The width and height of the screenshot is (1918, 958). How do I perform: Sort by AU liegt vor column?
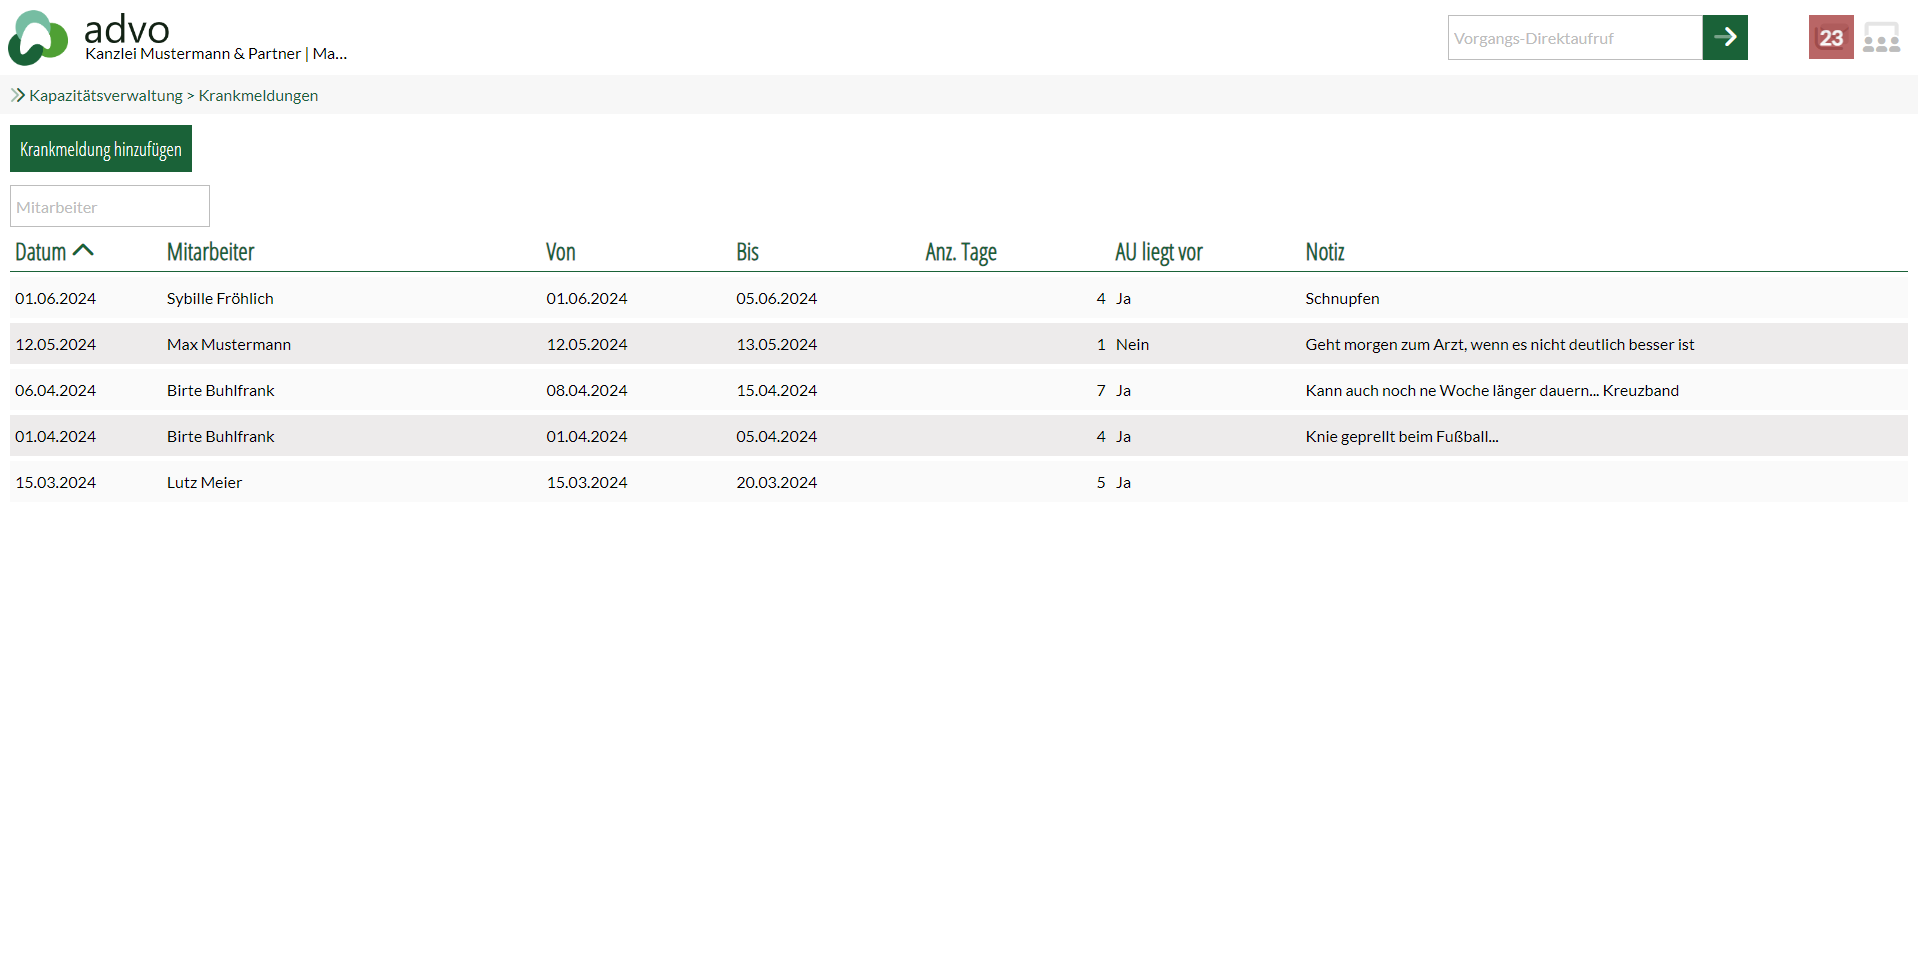pos(1158,252)
